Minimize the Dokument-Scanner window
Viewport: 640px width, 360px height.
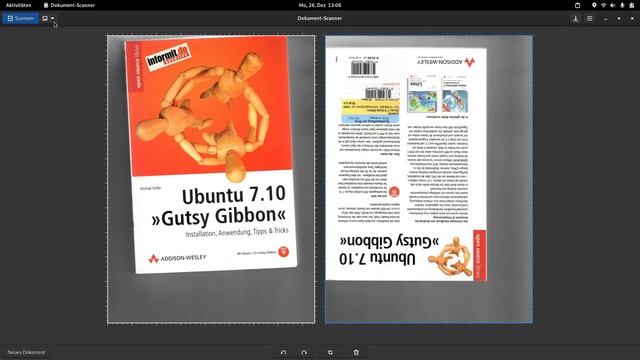click(606, 18)
